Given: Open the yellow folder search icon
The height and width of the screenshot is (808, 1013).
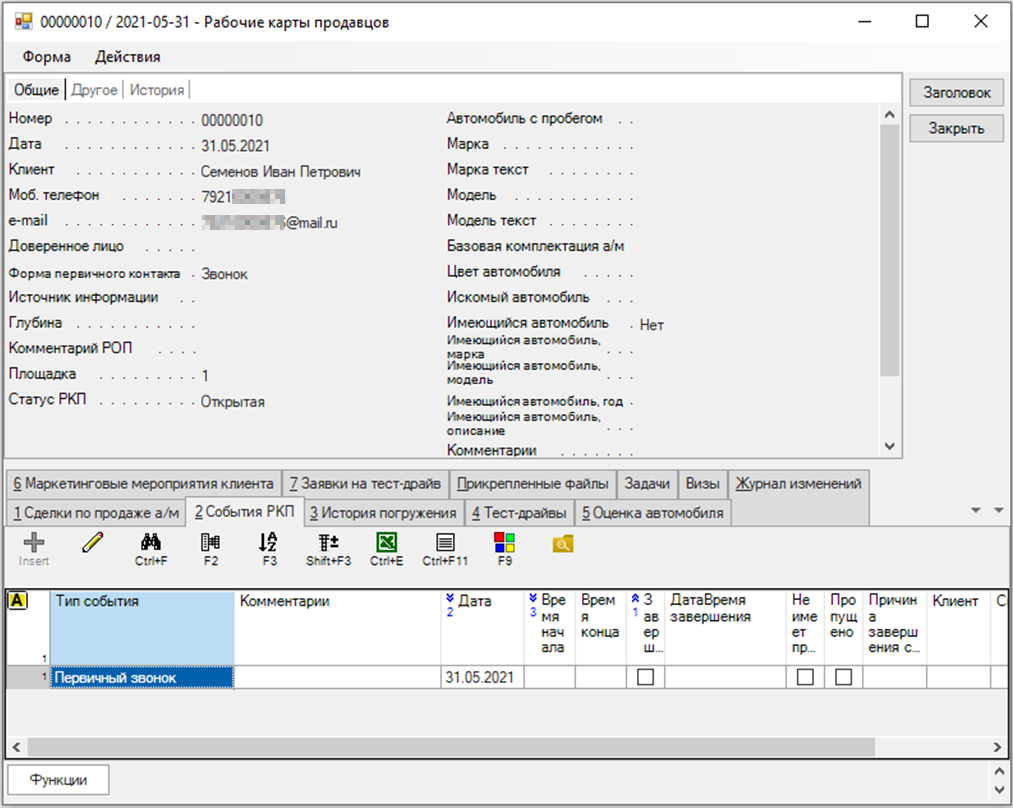Looking at the screenshot, I should pyautogui.click(x=563, y=543).
